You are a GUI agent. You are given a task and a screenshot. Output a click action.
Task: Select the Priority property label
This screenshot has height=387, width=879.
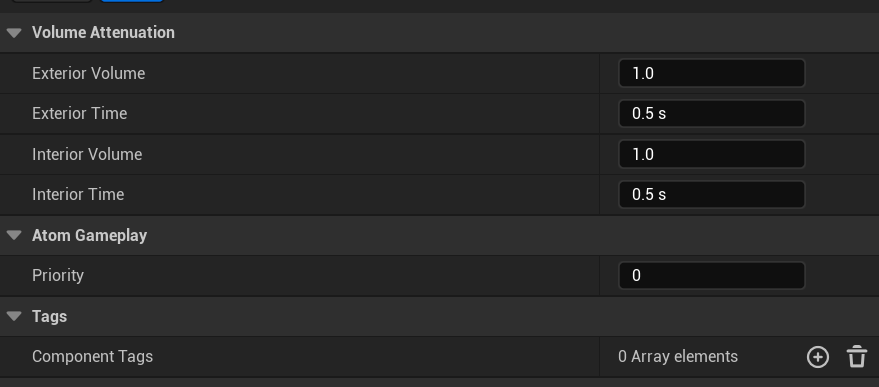point(58,275)
